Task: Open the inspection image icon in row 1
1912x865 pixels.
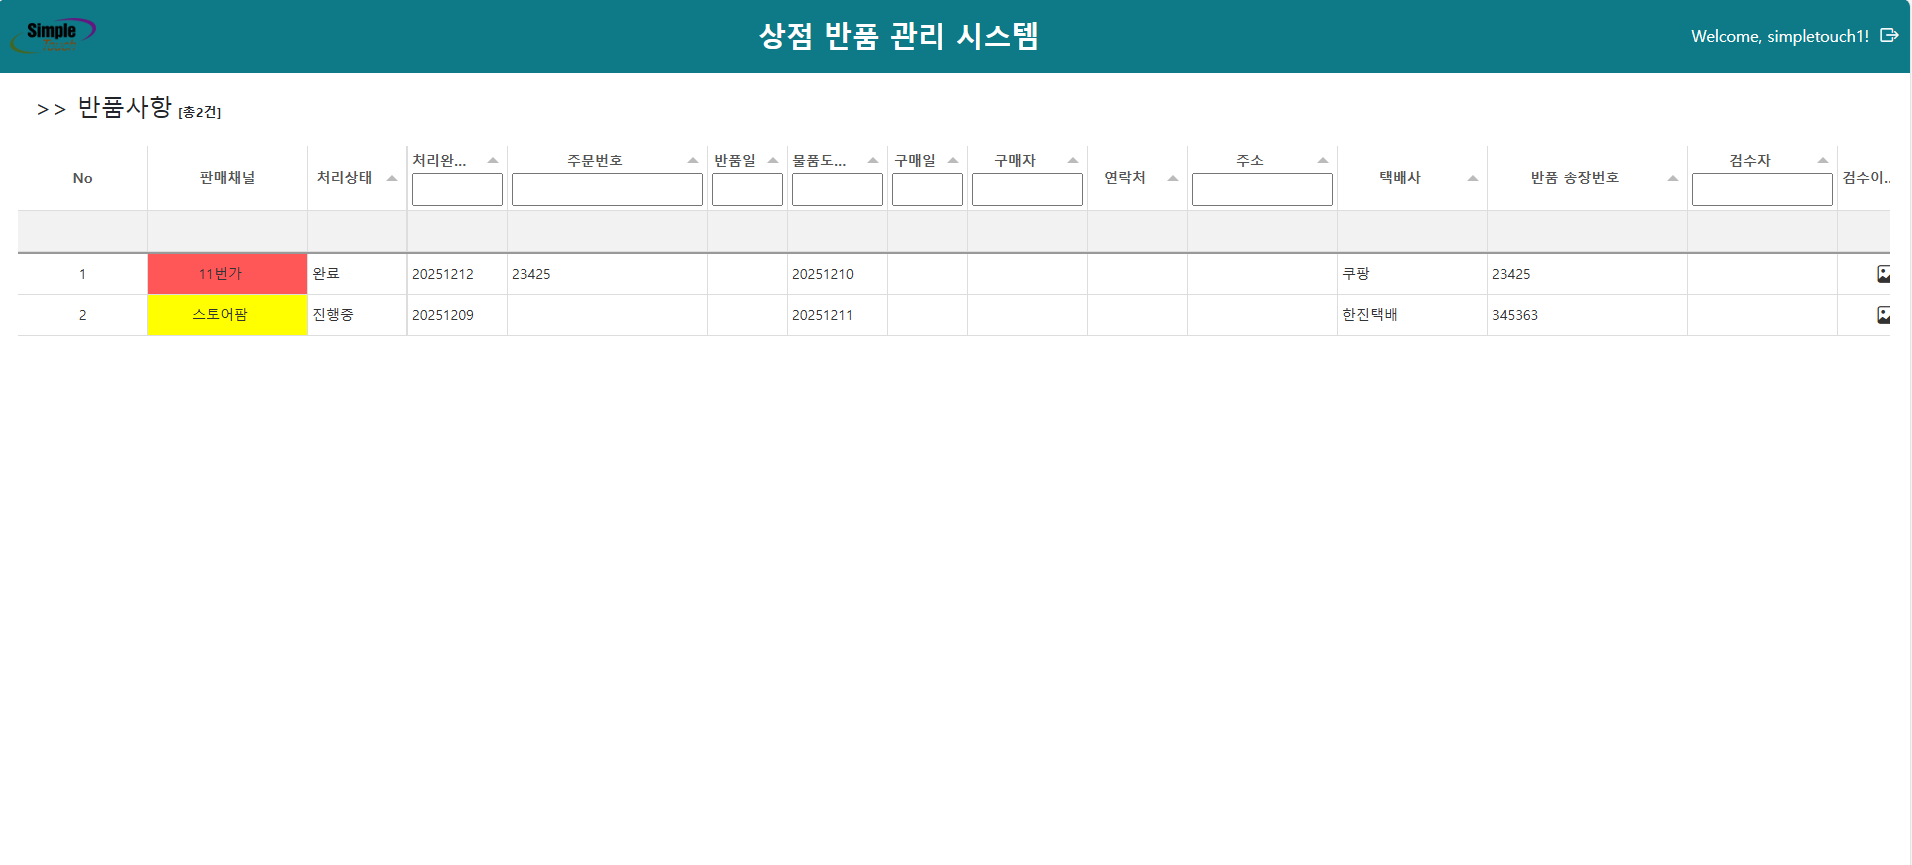Action: (x=1883, y=274)
